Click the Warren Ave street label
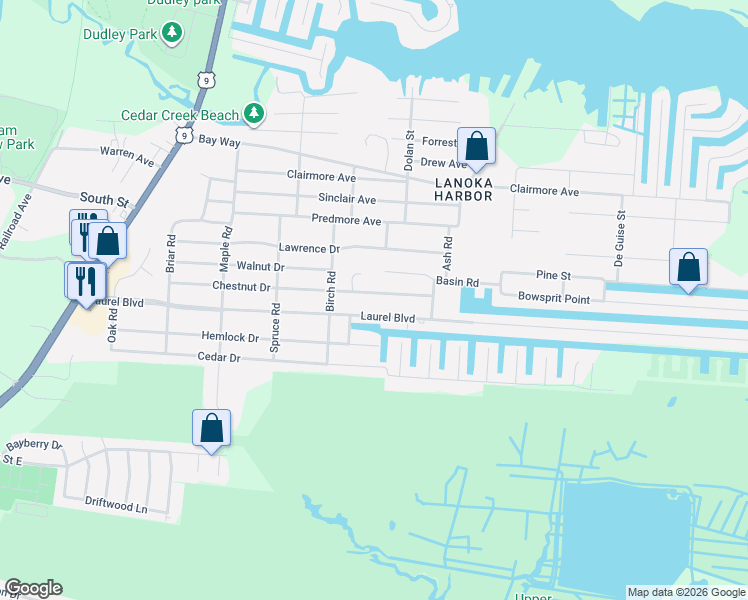Viewport: 748px width, 600px height. [127, 156]
